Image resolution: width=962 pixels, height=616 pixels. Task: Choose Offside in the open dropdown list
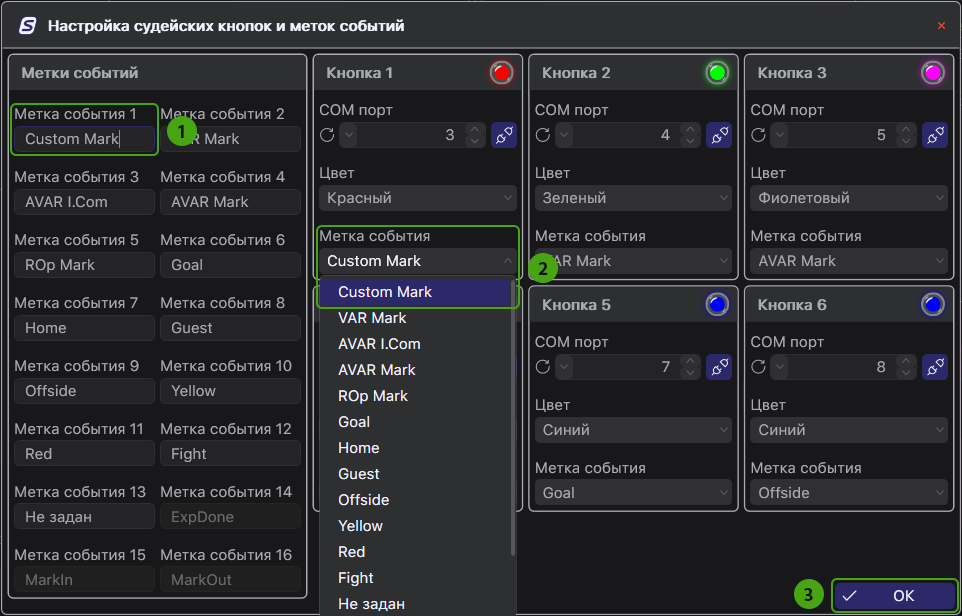(x=364, y=500)
